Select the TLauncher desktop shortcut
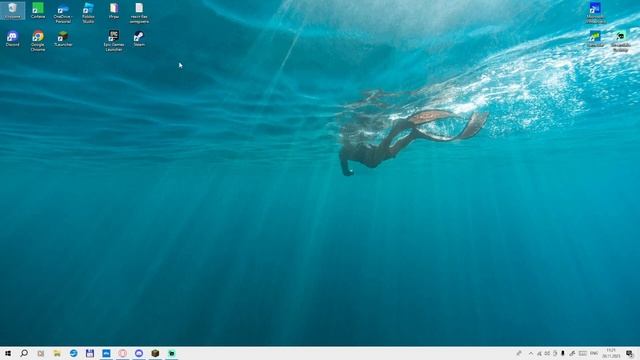The width and height of the screenshot is (640, 360). pos(63,39)
